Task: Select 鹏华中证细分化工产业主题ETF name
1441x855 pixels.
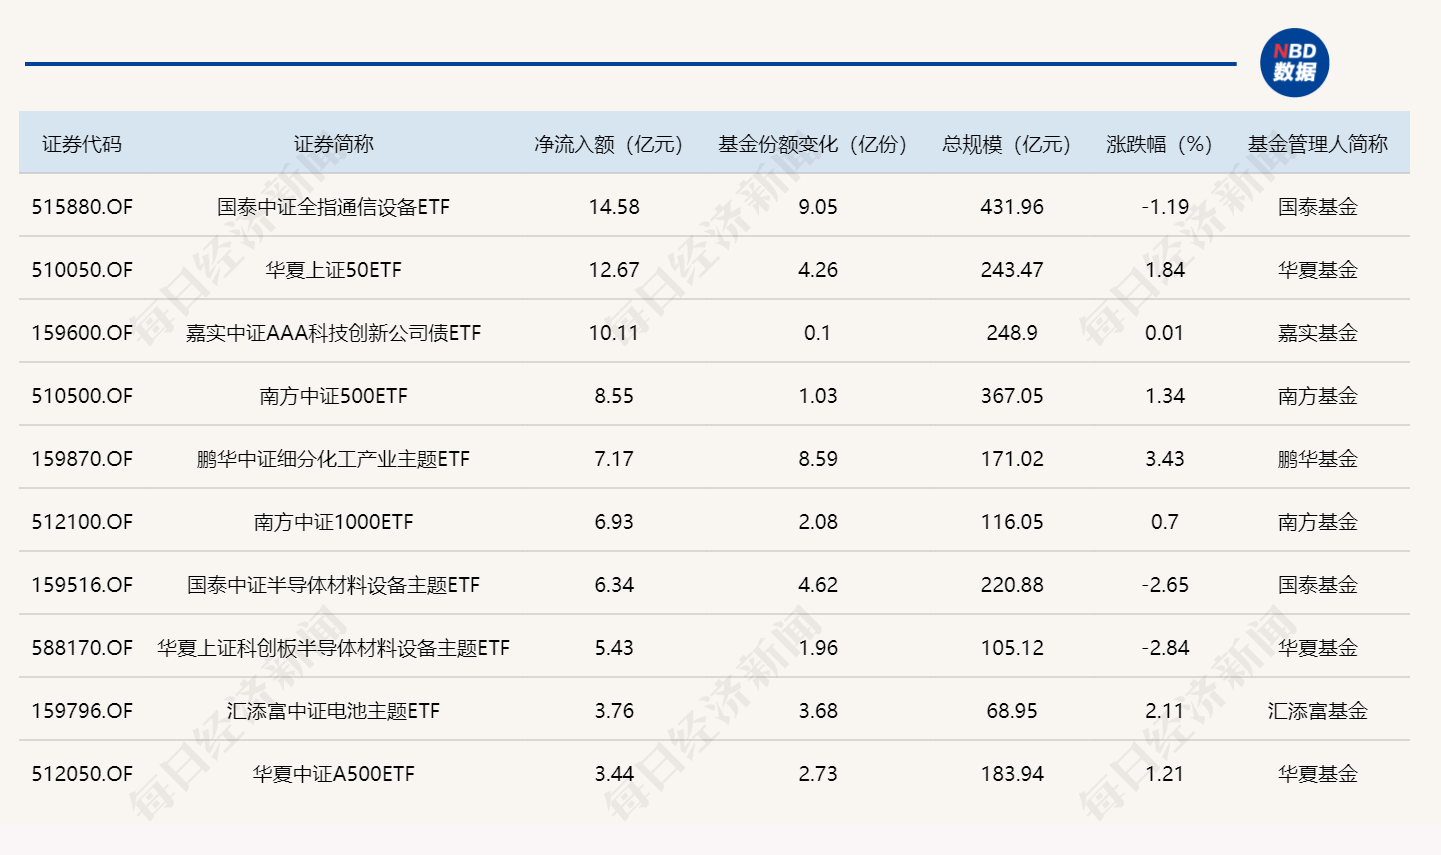Action: coord(334,459)
